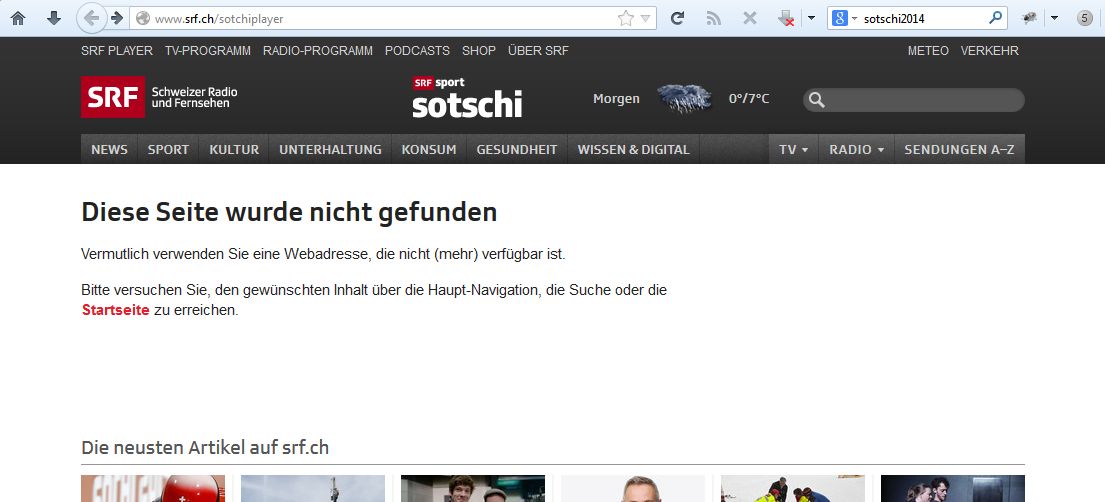Open the URL history dropdown arrow

point(645,19)
